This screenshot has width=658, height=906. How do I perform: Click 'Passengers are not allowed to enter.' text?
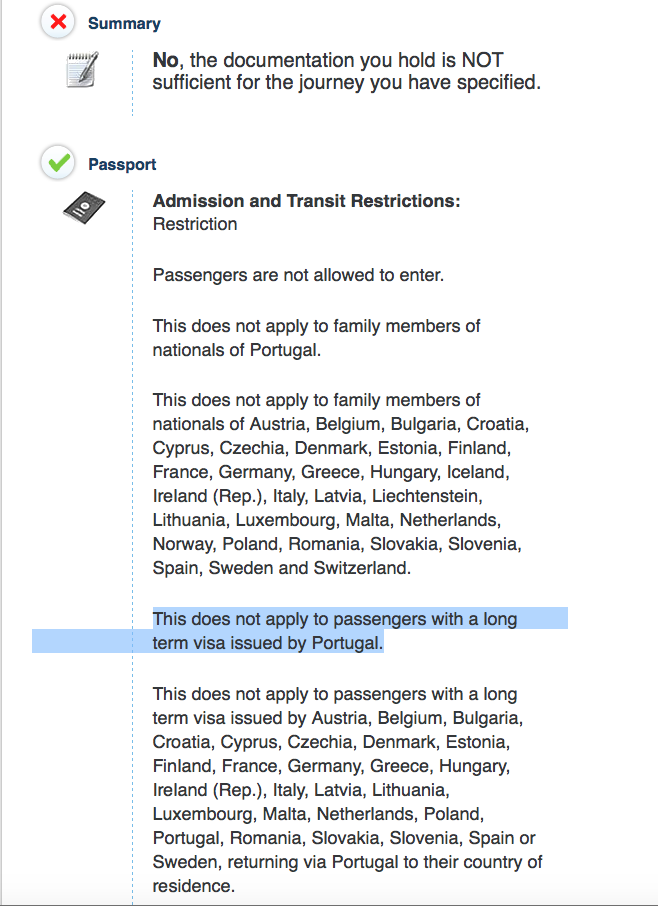(x=298, y=275)
